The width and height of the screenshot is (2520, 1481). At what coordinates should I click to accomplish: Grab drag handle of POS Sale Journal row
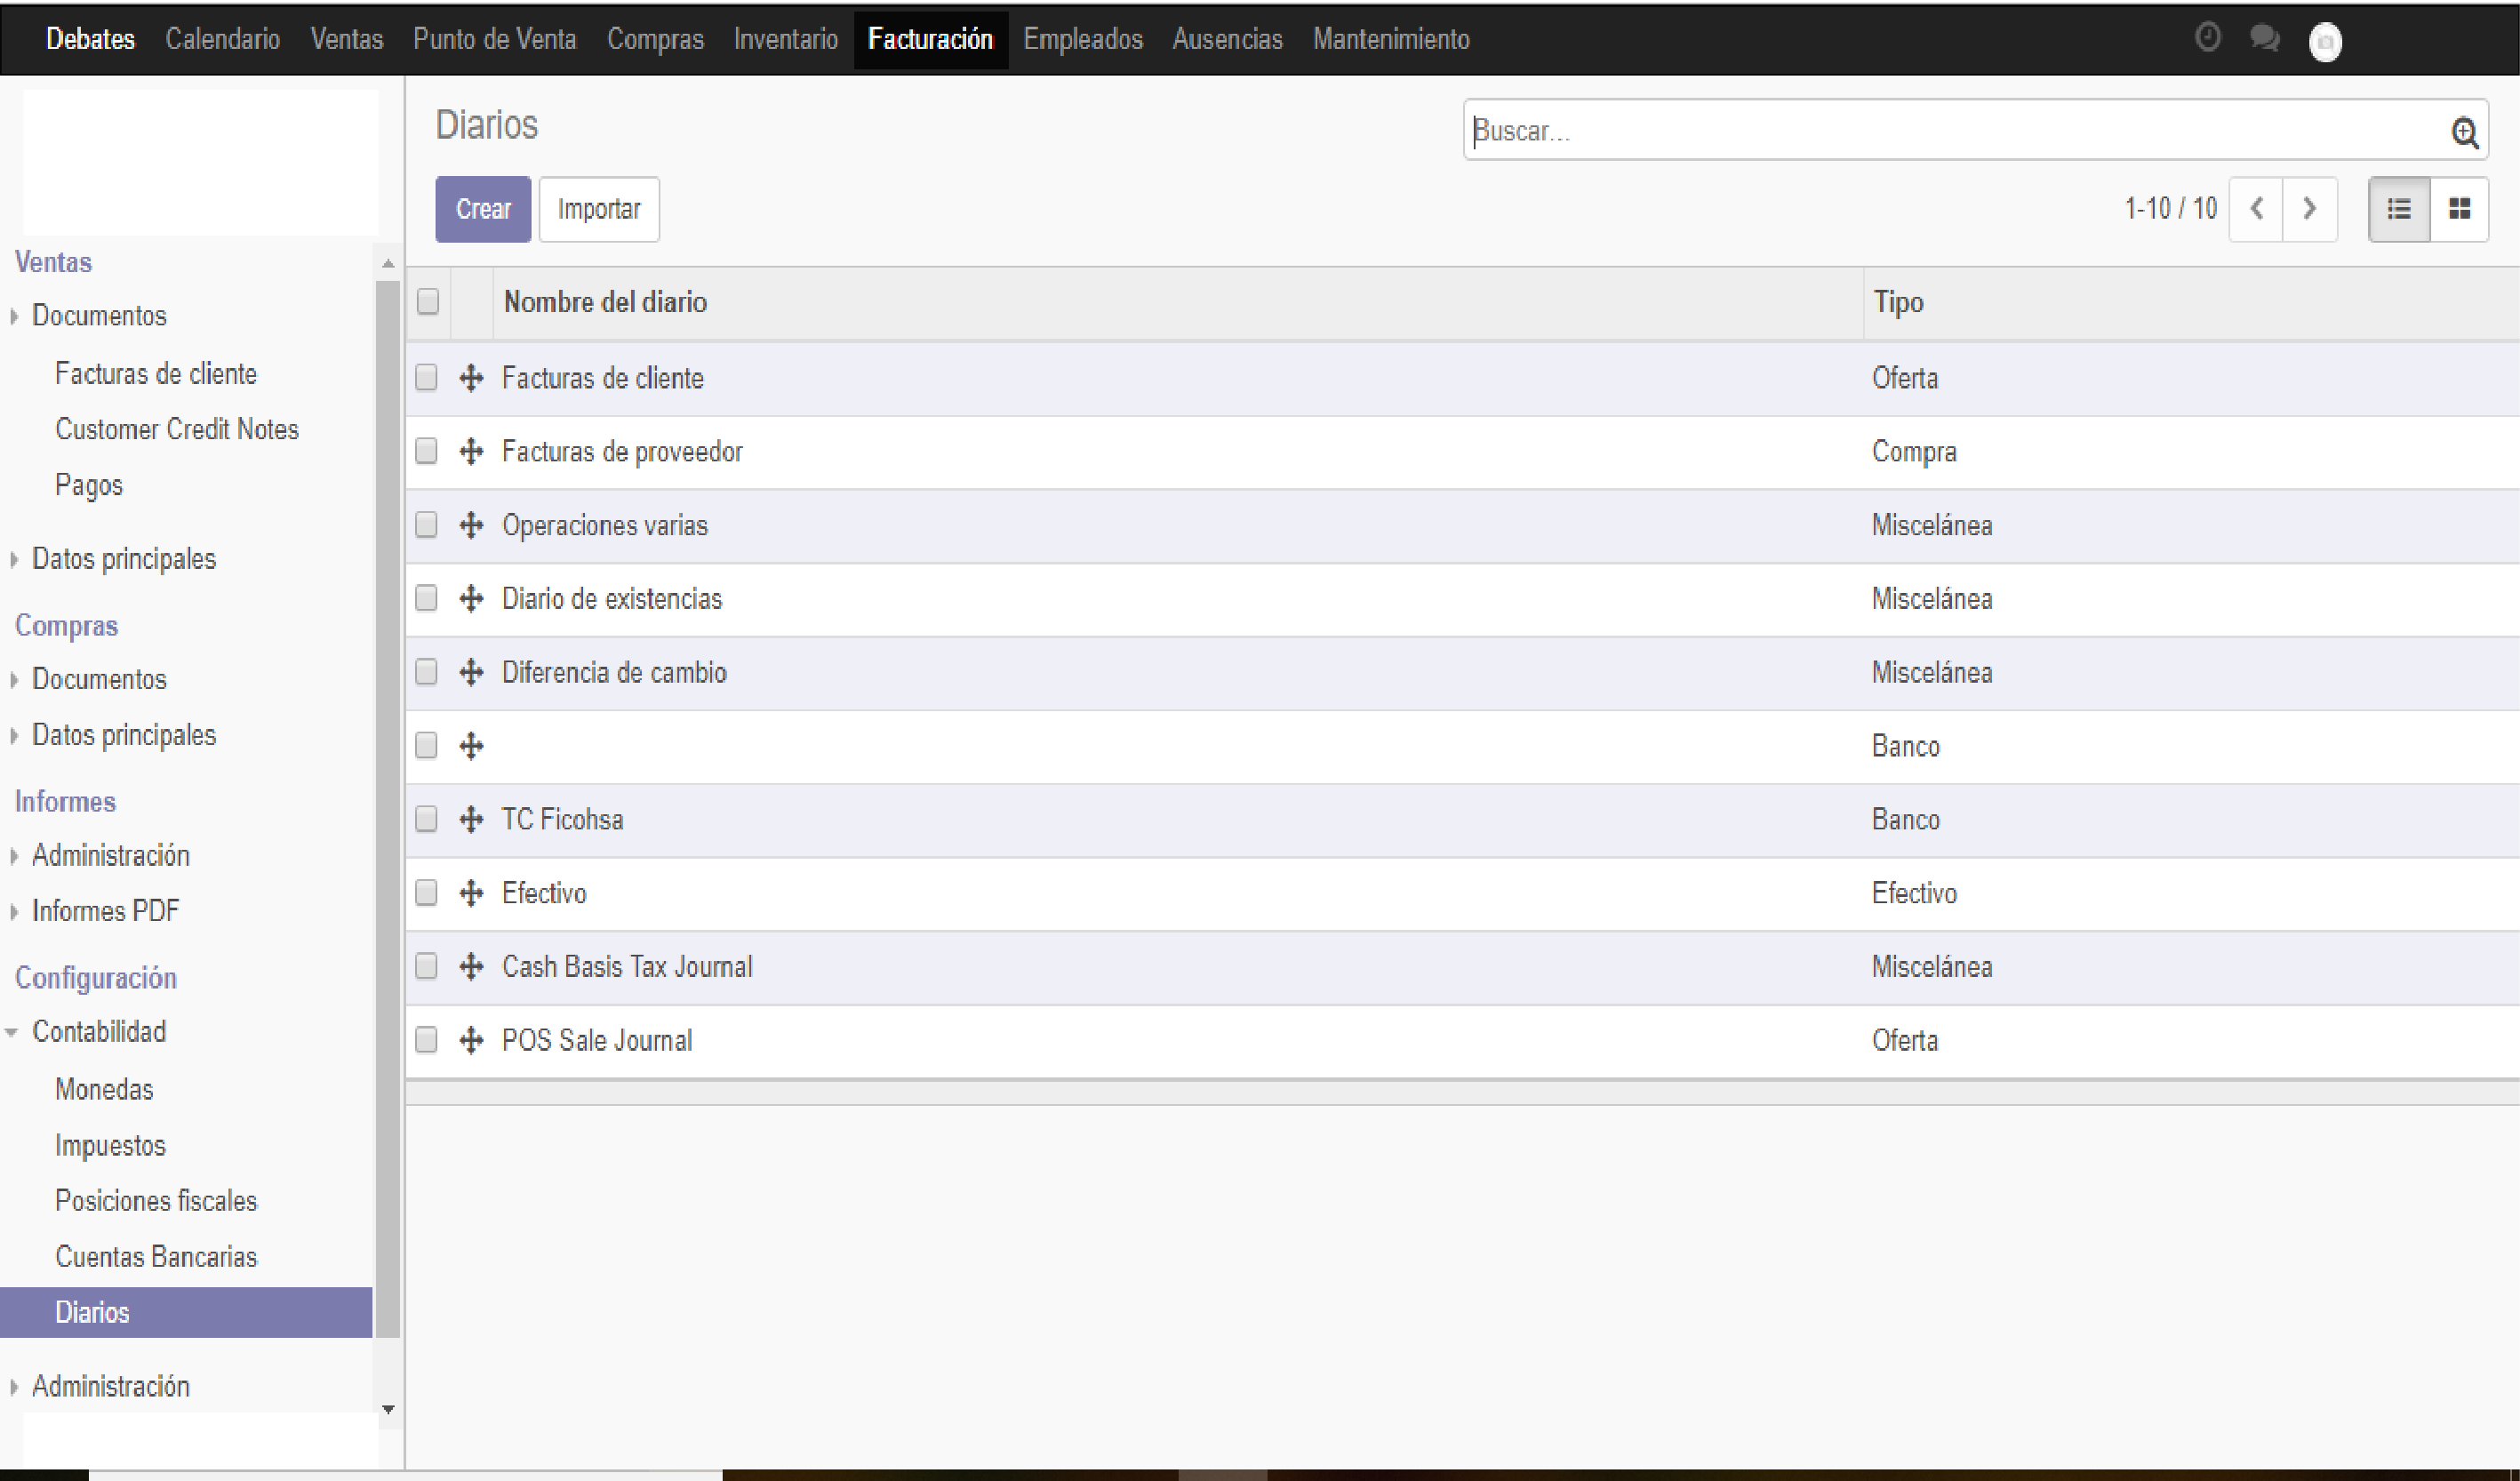tap(471, 1040)
